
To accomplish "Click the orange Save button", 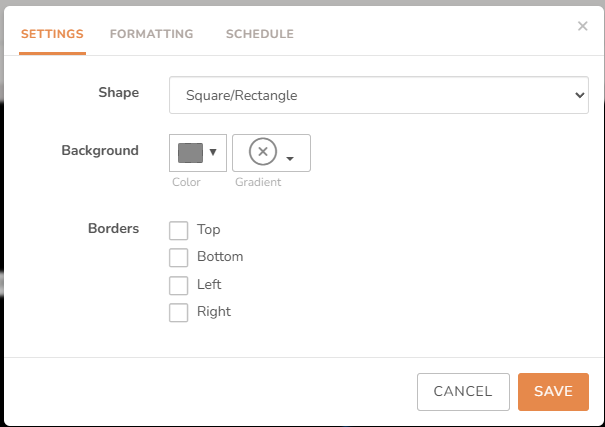I will [553, 392].
